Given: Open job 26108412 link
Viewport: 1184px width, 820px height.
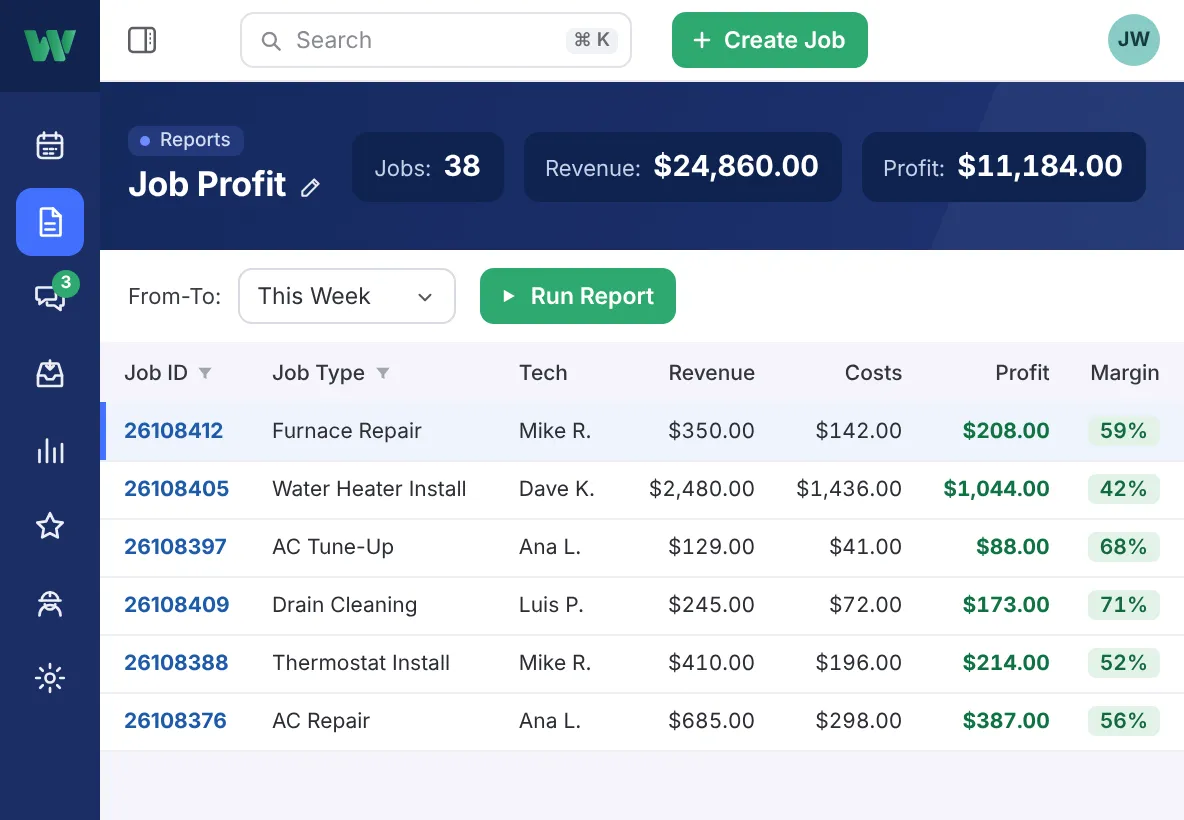Looking at the screenshot, I should point(174,430).
